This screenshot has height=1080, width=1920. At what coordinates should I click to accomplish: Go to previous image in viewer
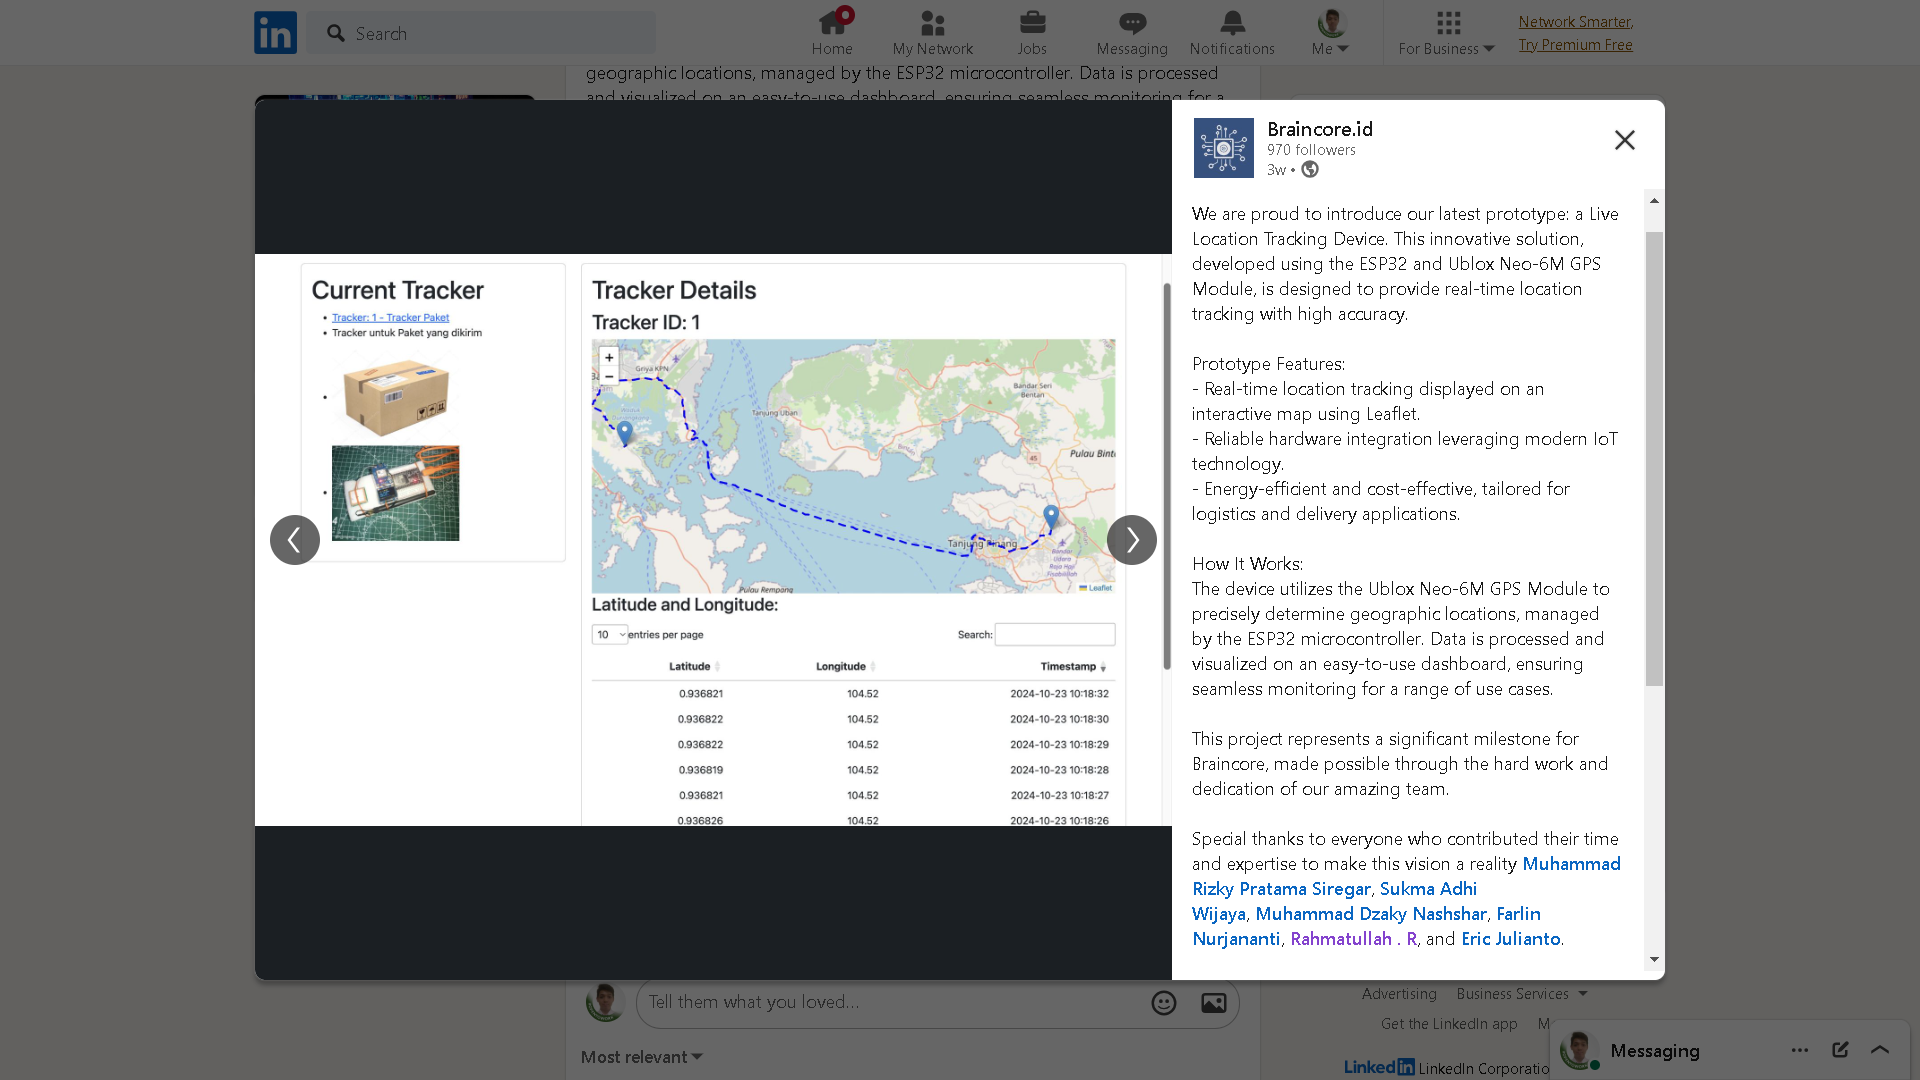[295, 540]
